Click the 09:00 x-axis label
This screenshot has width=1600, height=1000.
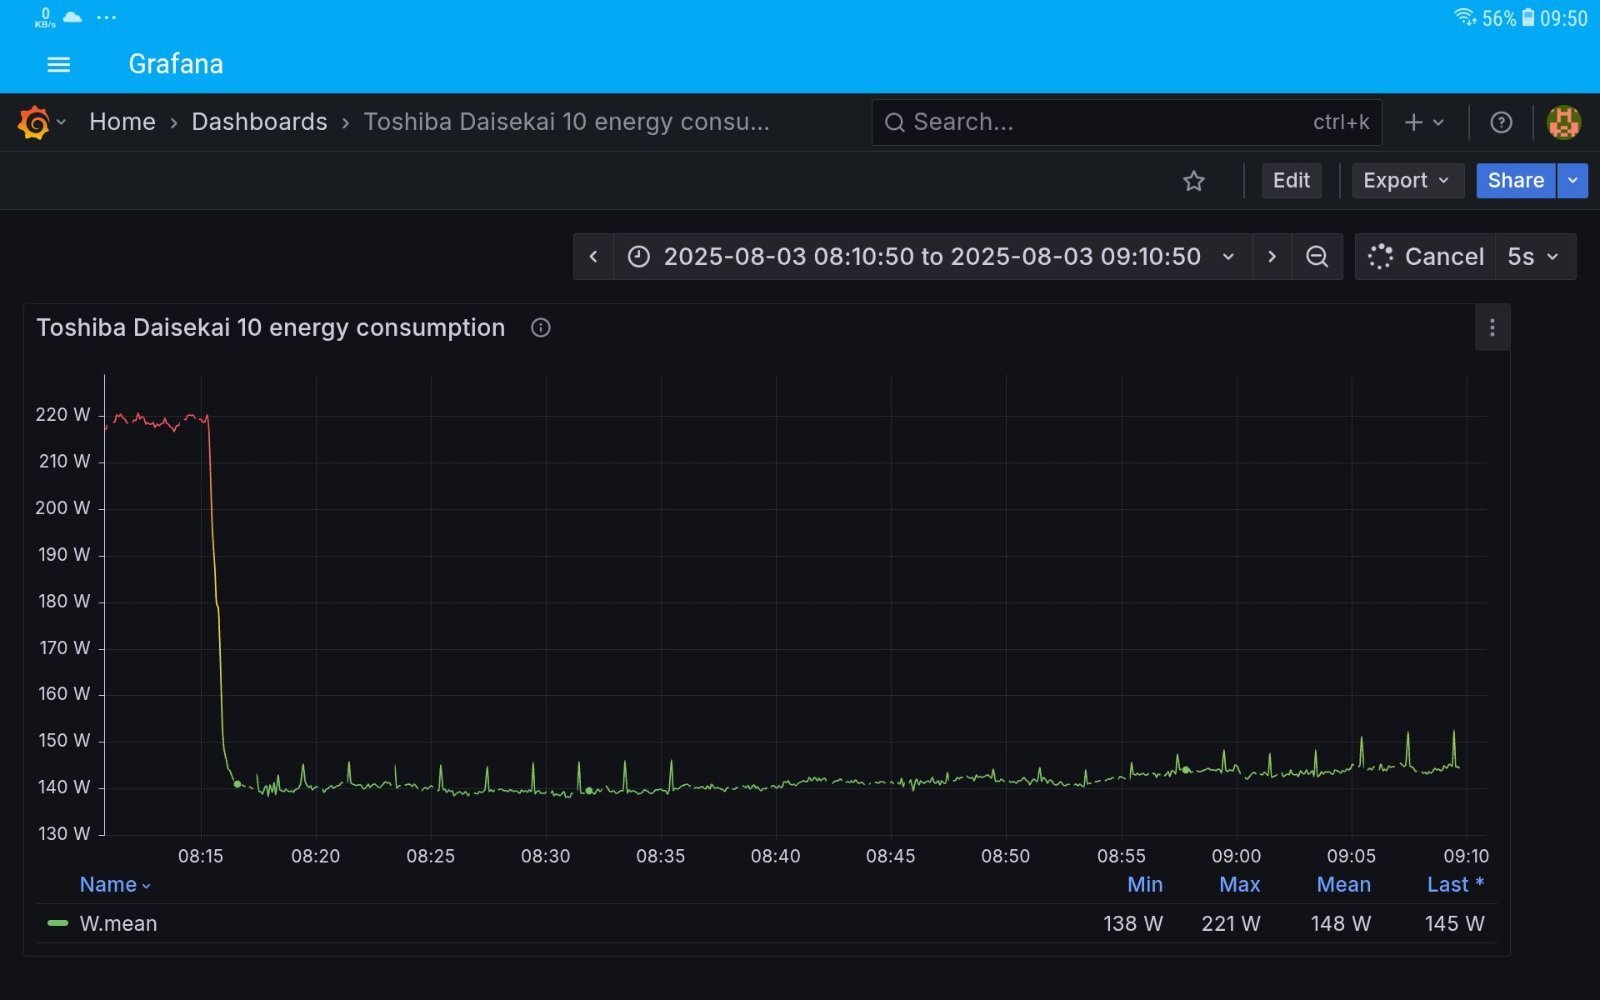tap(1237, 857)
